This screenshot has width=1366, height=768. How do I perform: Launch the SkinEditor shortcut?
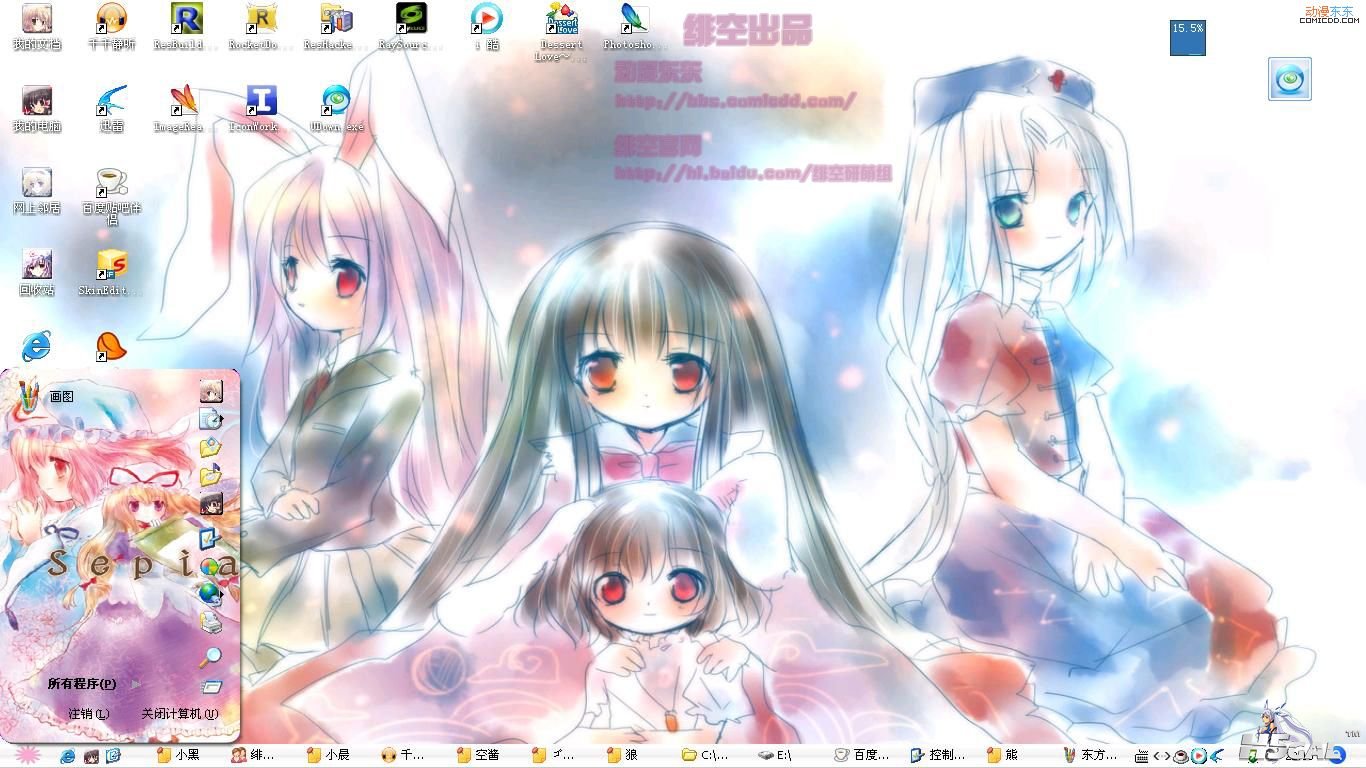pos(111,272)
